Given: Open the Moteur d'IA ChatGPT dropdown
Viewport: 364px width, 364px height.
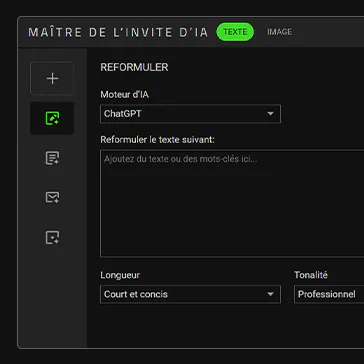Looking at the screenshot, I should click(190, 114).
